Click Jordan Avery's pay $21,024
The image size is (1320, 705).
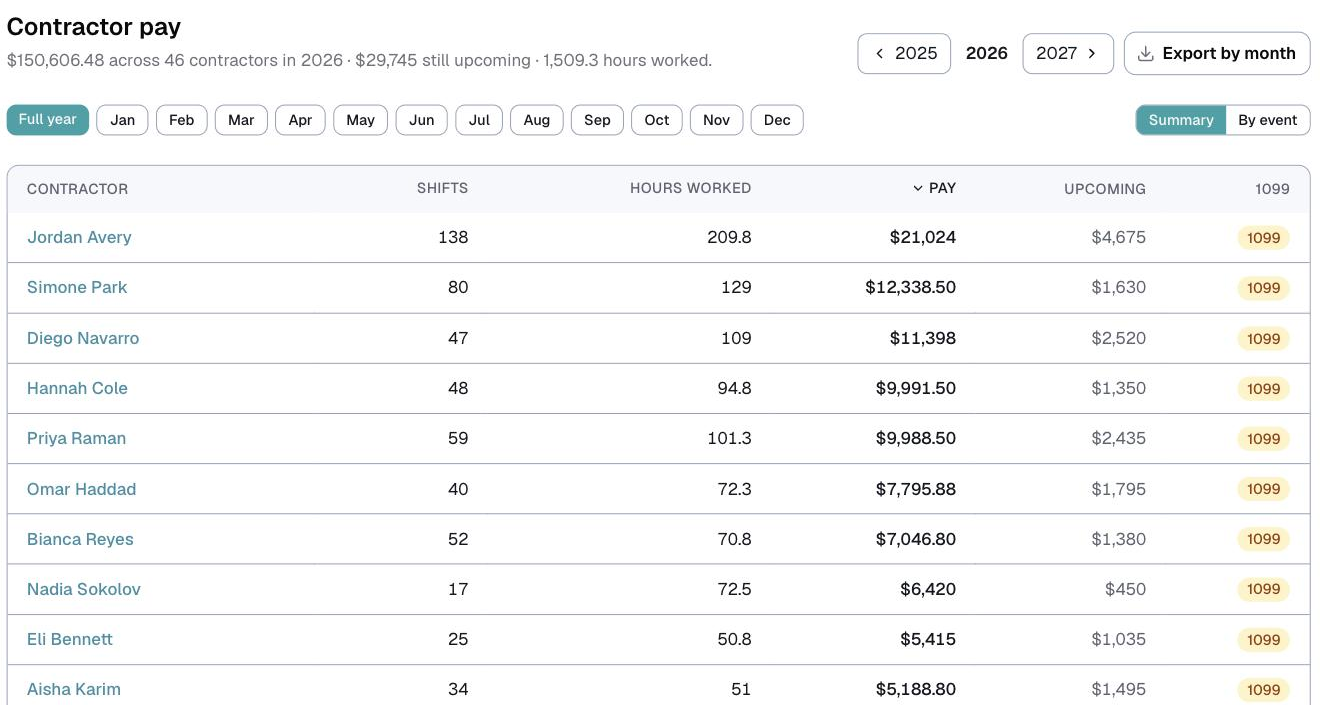tap(923, 238)
